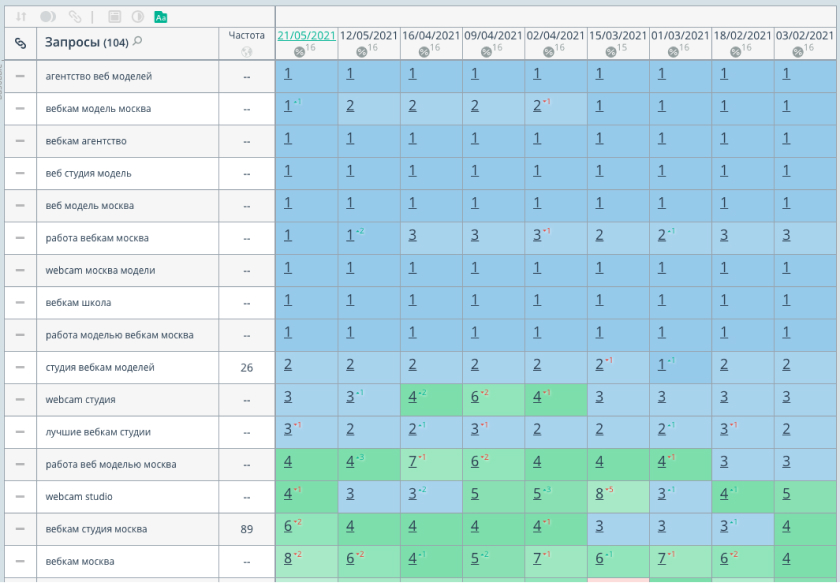Click the grayed link chain toolbar icon

click(73, 17)
